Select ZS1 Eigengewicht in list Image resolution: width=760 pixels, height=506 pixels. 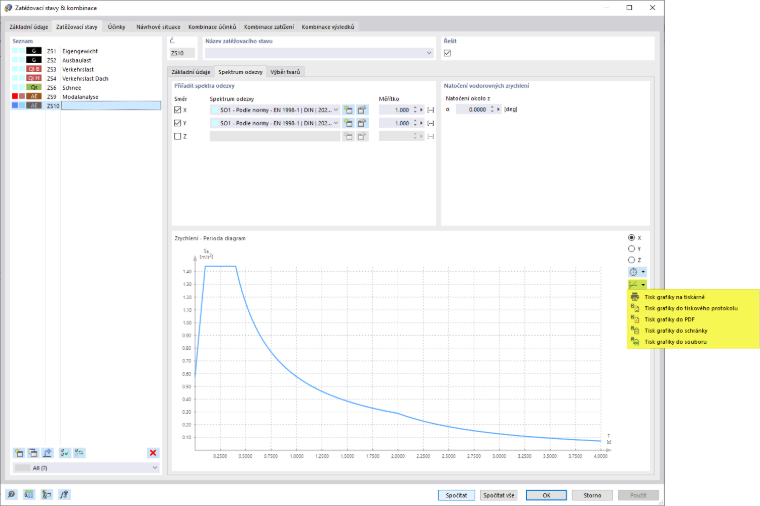pyautogui.click(x=86, y=51)
